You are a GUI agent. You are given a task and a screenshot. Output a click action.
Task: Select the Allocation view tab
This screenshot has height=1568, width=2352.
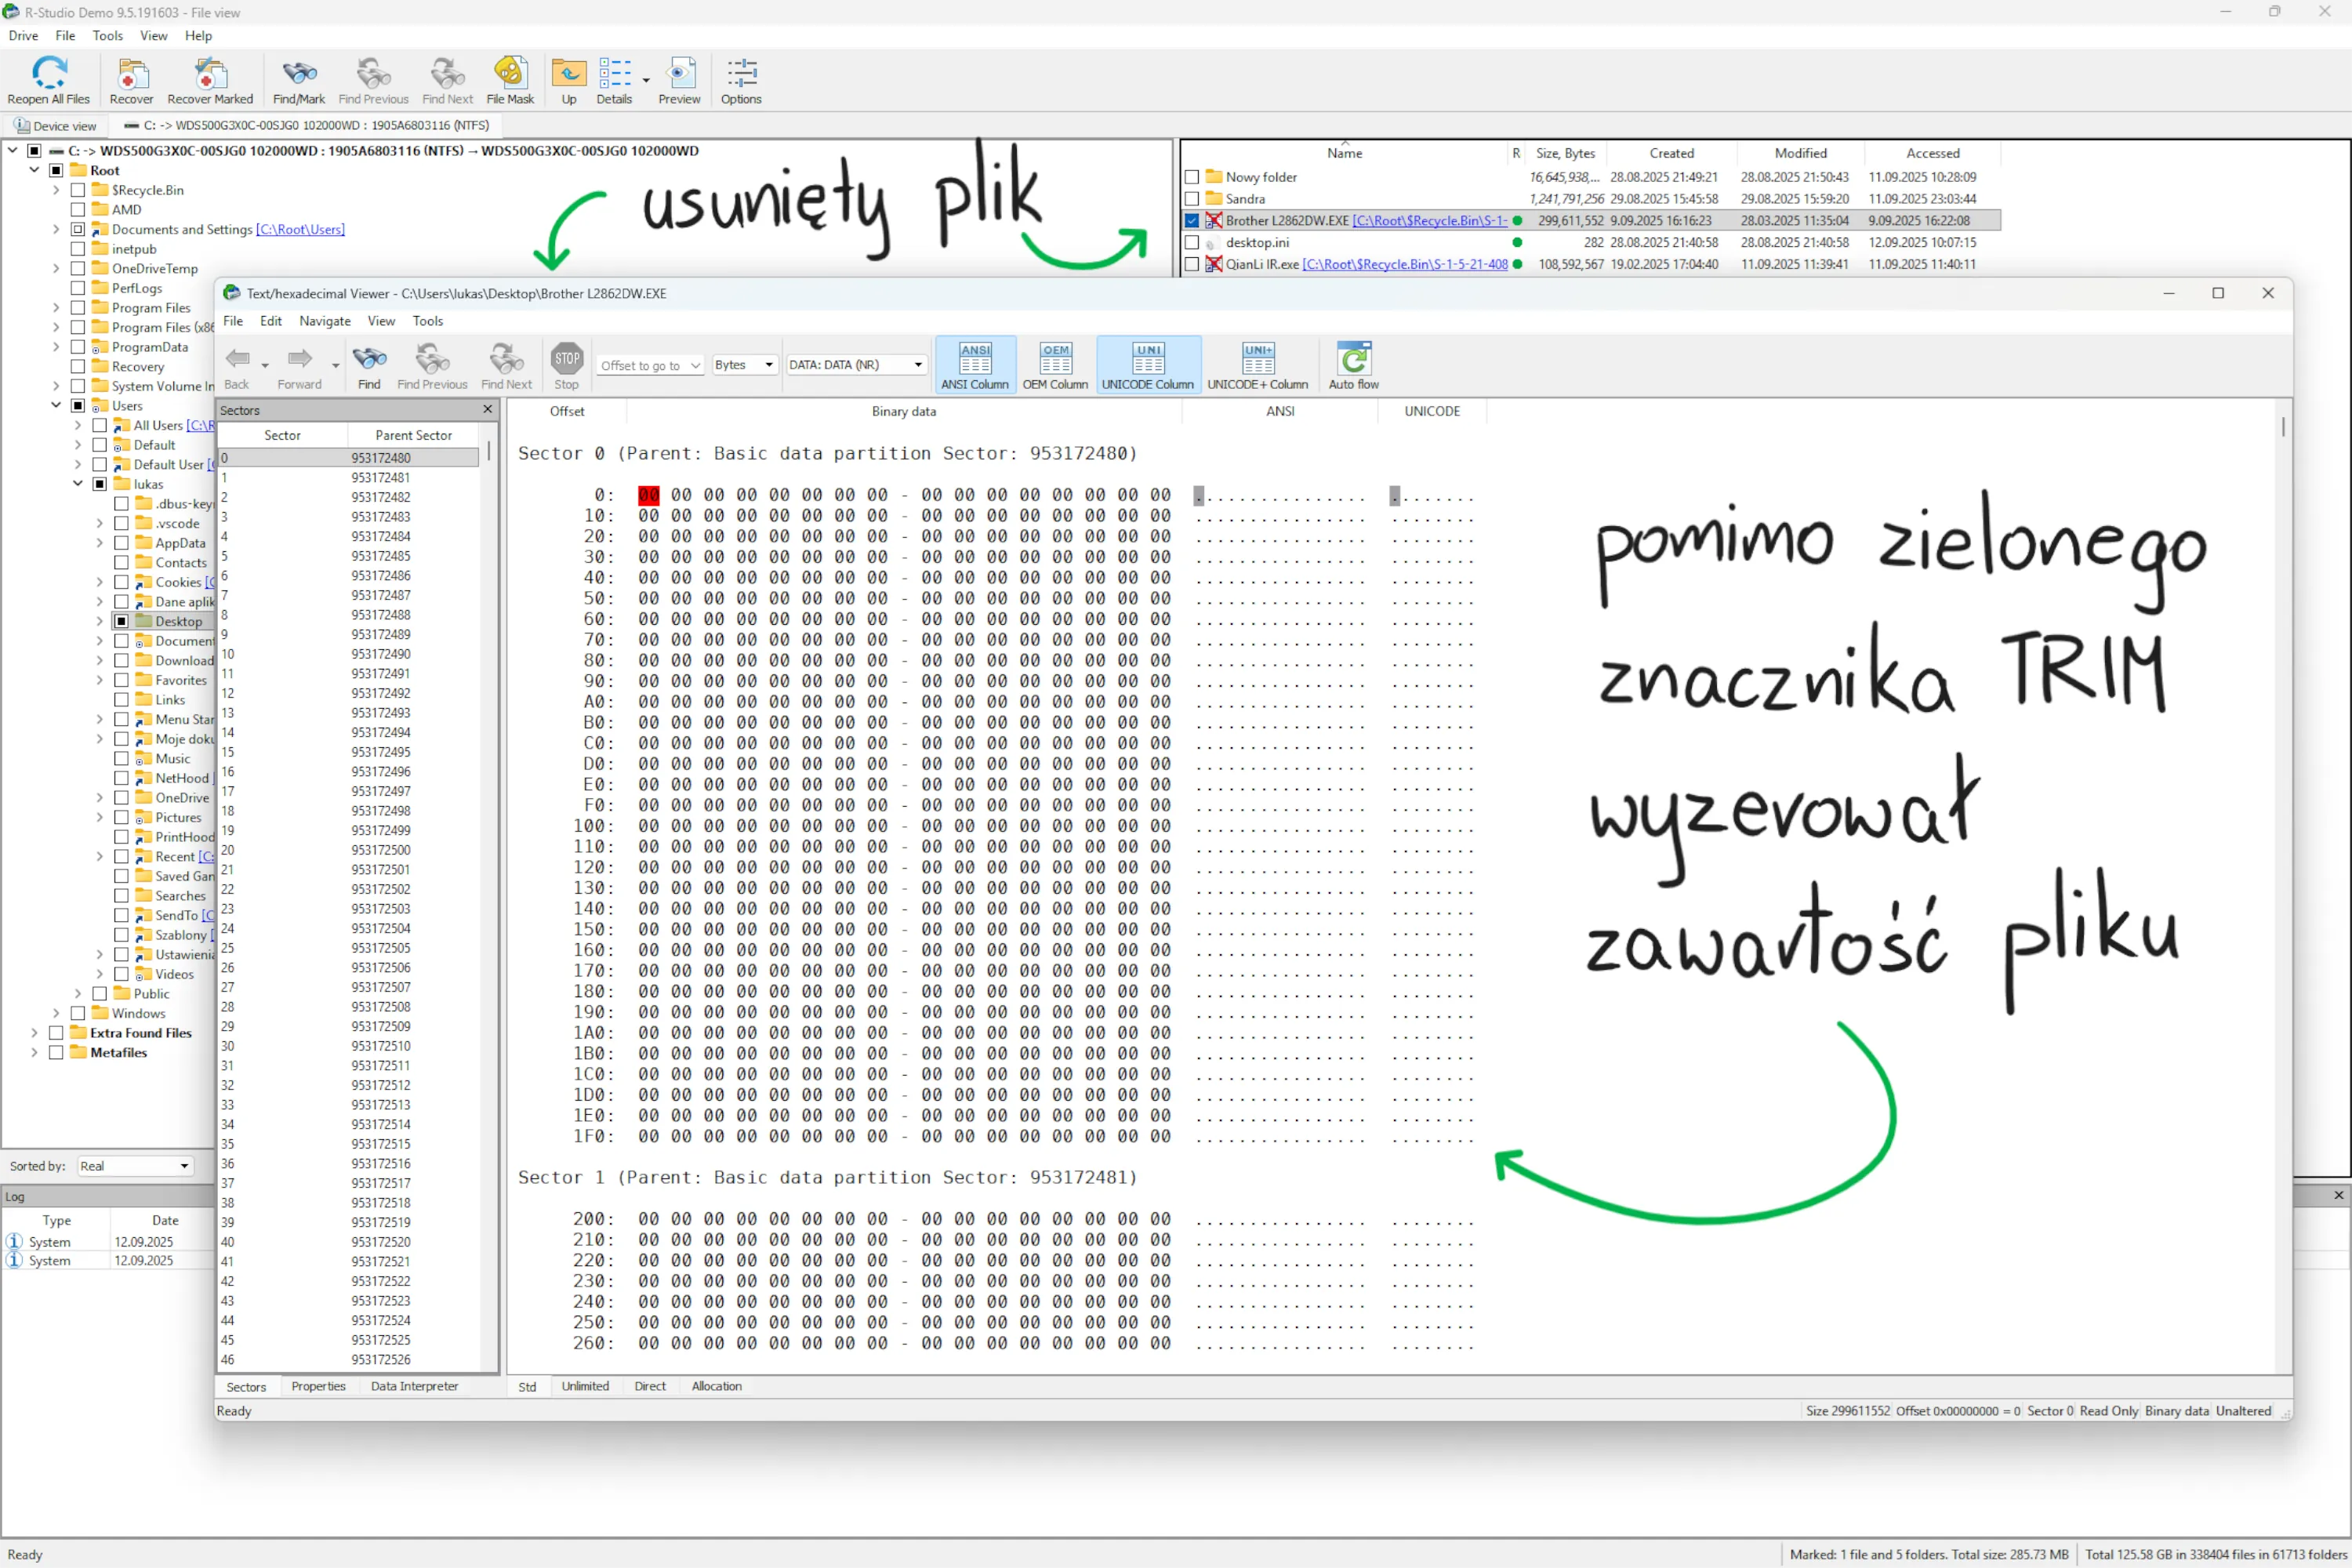[717, 1386]
